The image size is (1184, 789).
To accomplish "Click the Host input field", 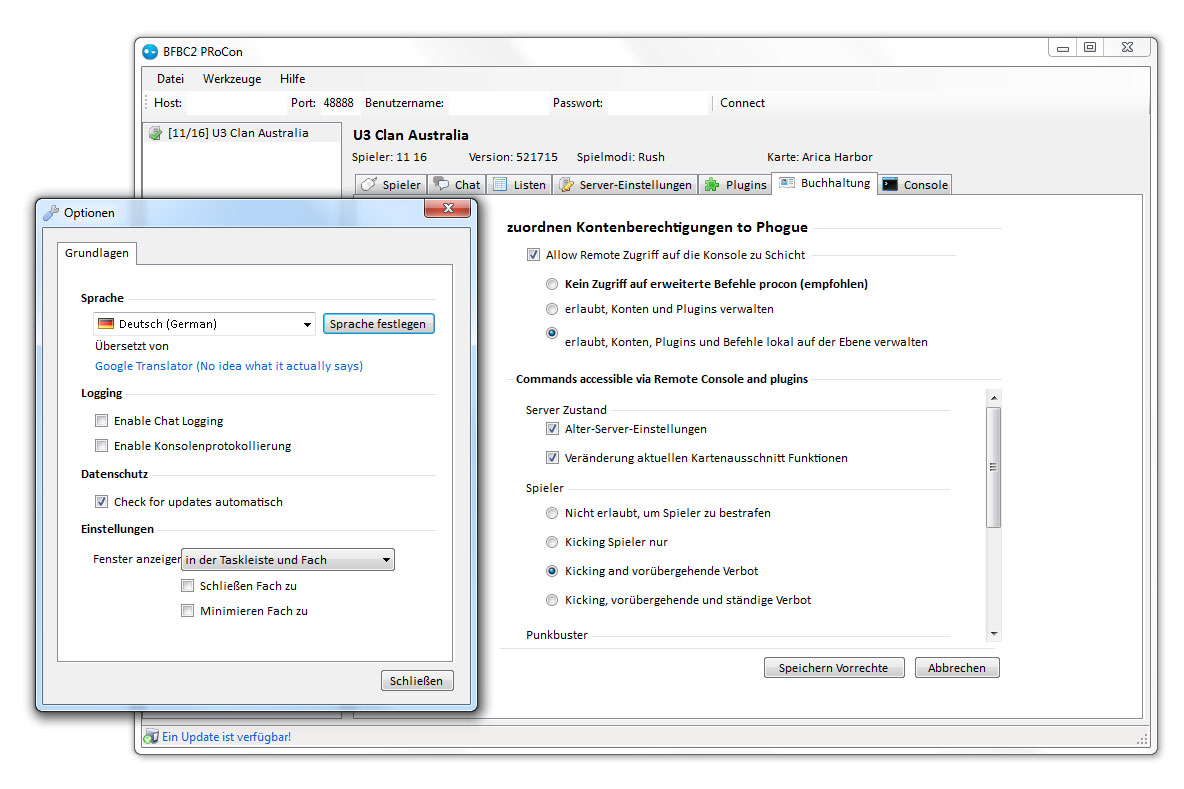I will click(x=235, y=103).
